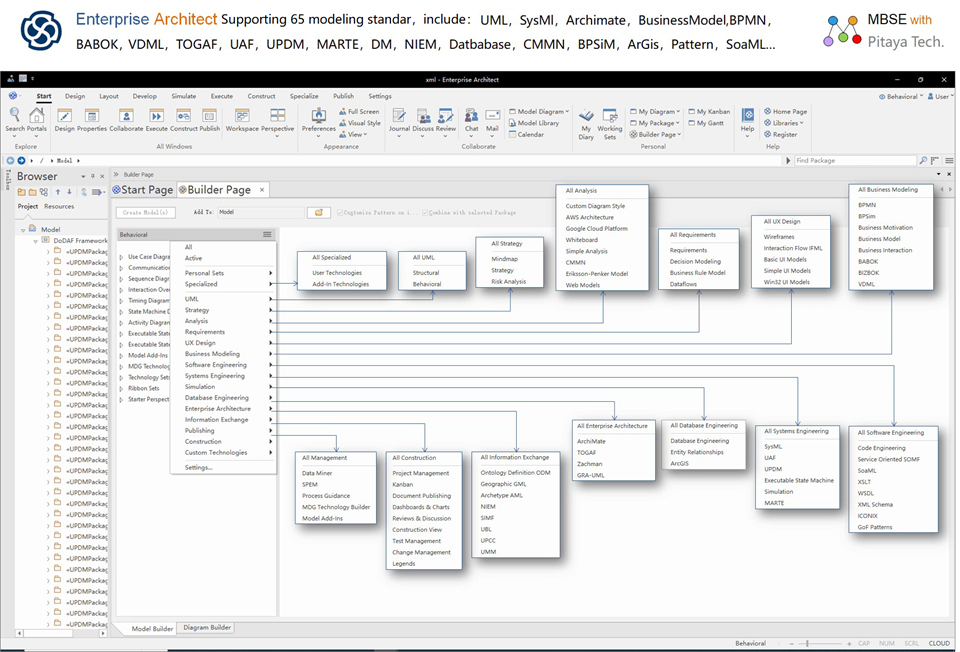
Task: Toggle Combine with selected Package checkbox
Action: [425, 213]
